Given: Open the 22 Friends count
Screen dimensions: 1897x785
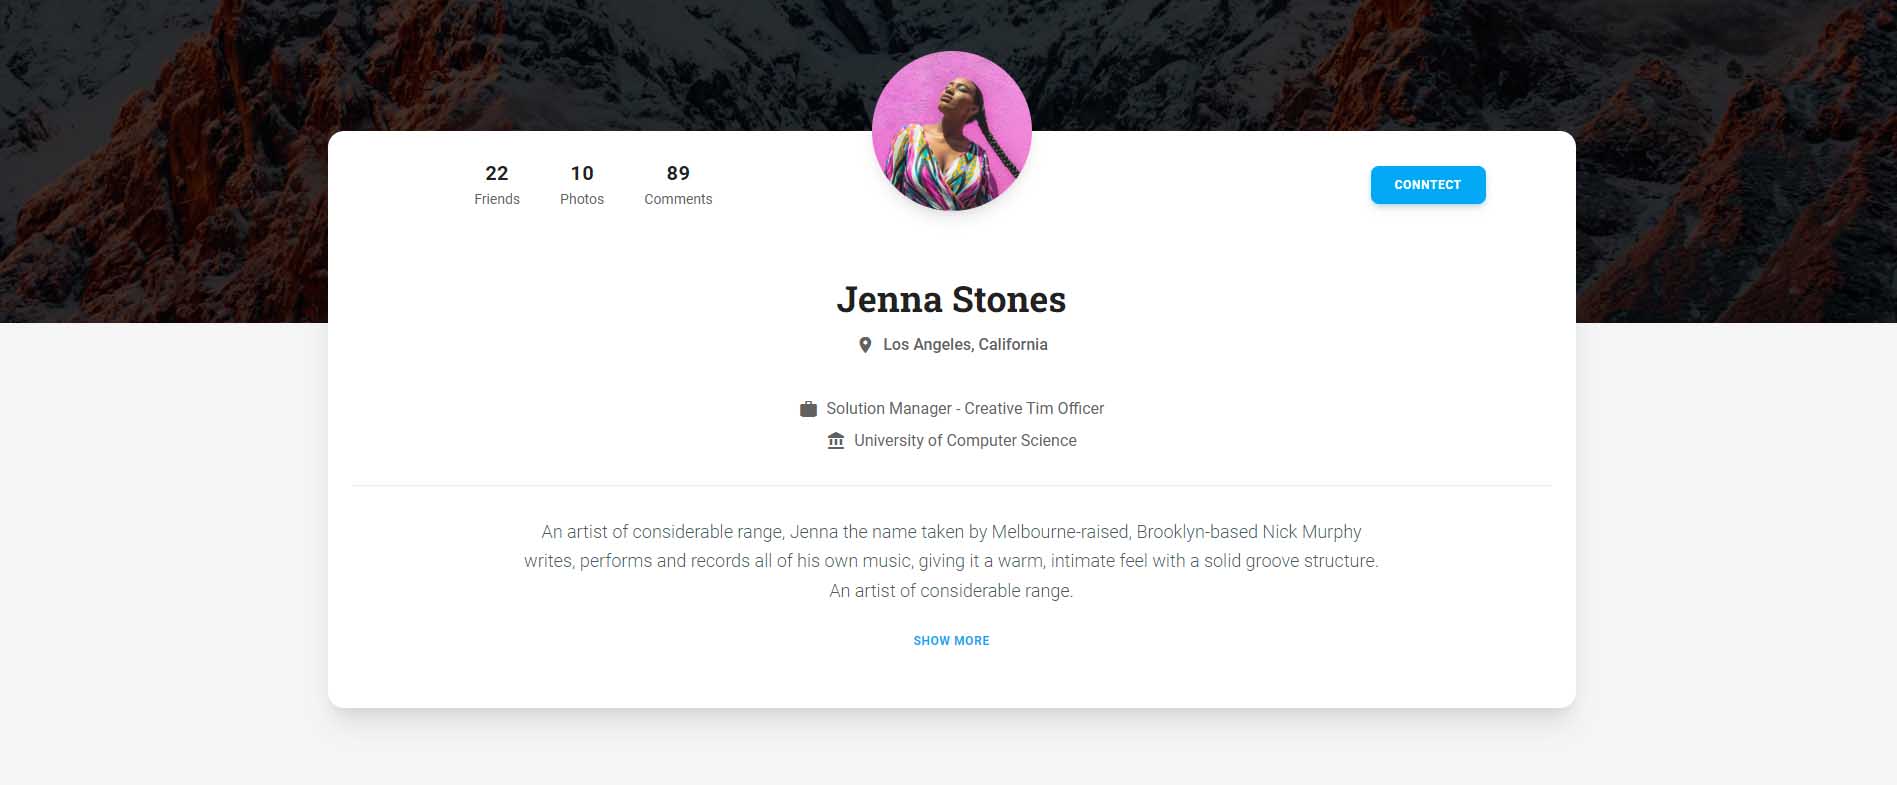Looking at the screenshot, I should [497, 173].
